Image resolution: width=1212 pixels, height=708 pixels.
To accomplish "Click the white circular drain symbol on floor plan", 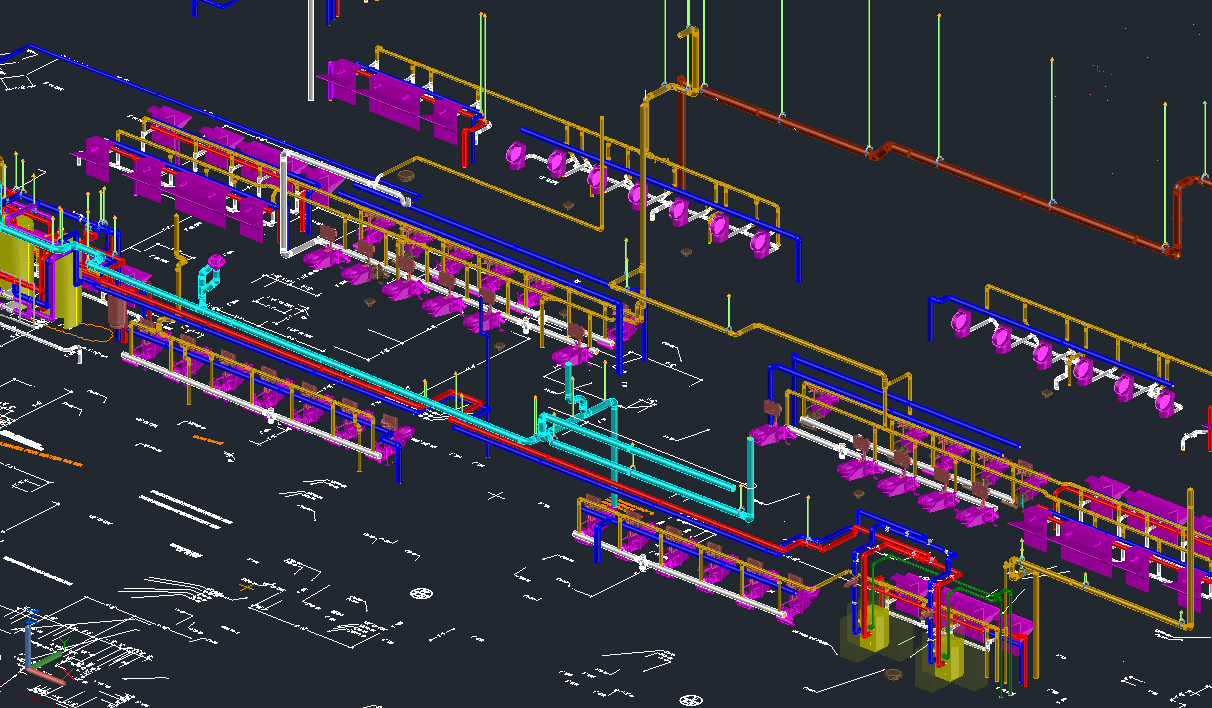I will click(423, 594).
